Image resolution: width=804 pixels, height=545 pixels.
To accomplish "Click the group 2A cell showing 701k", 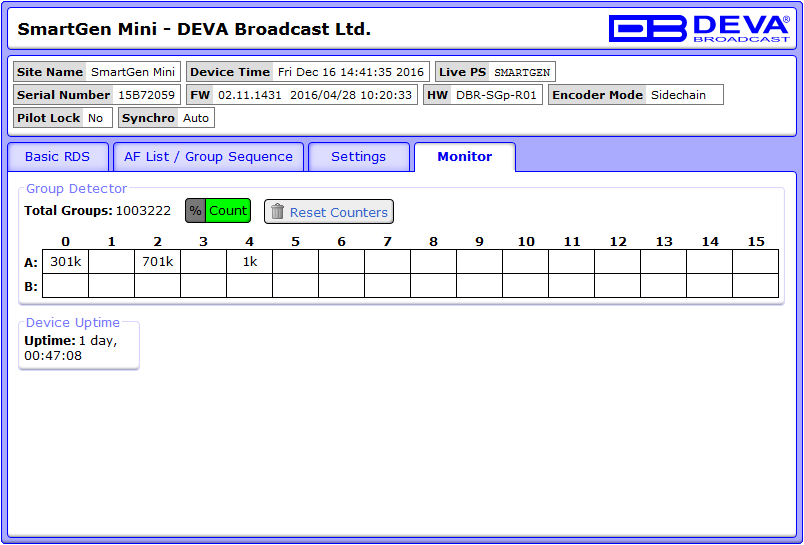I will 157,262.
